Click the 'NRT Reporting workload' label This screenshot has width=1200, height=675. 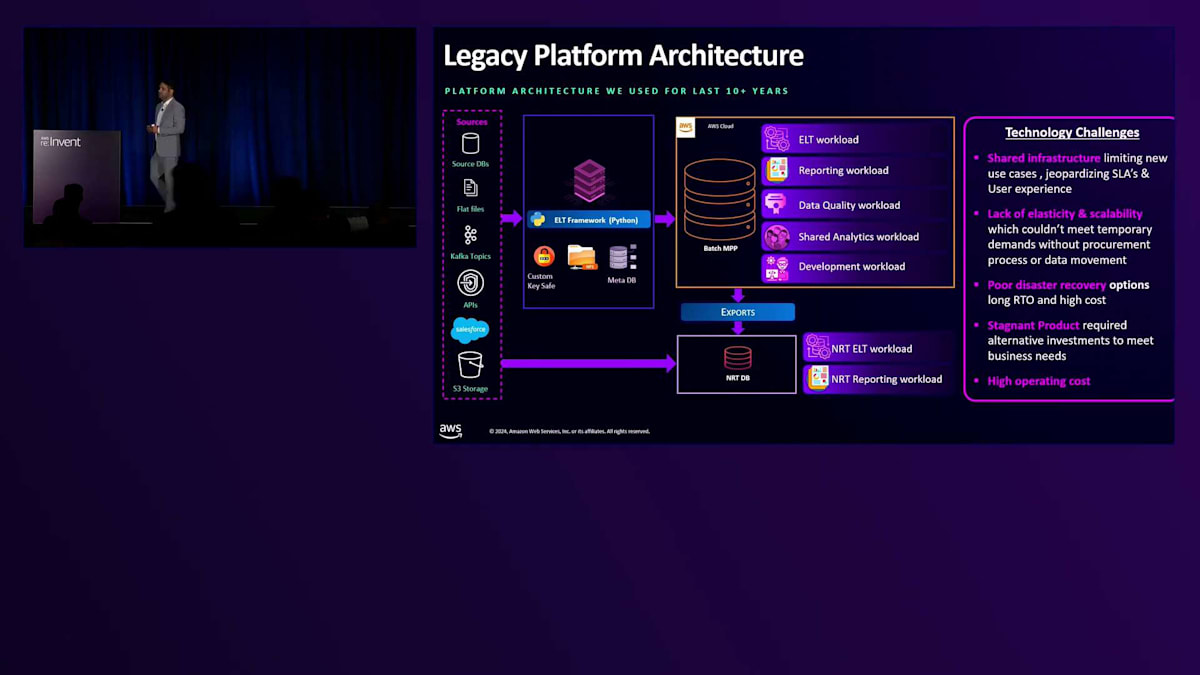pos(887,379)
